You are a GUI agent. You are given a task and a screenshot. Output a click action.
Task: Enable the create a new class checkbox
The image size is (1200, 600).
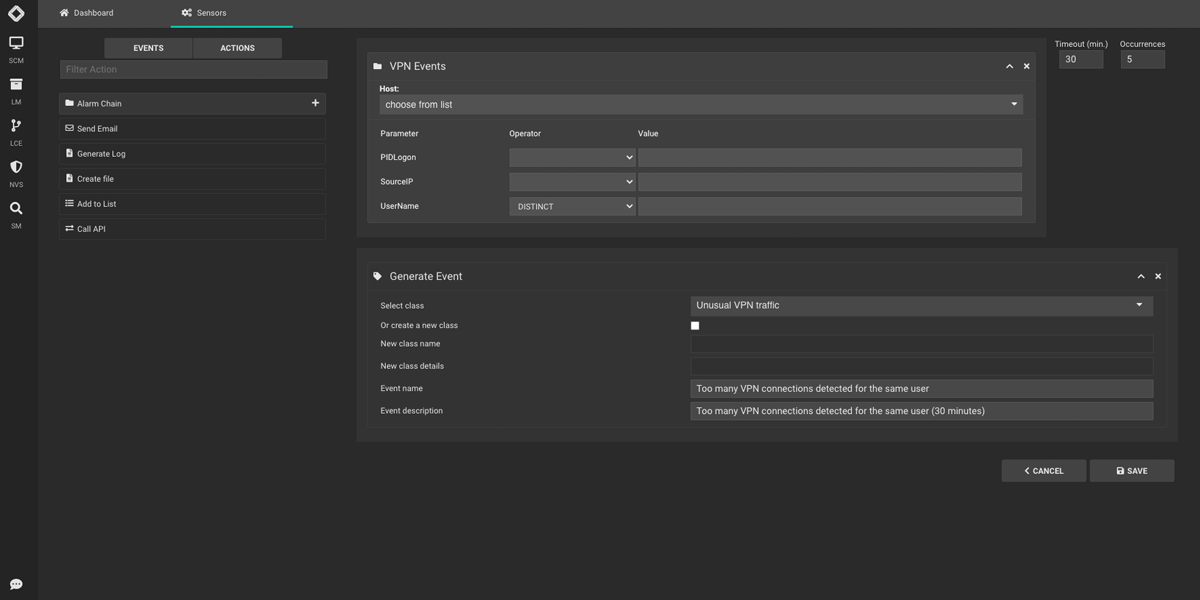click(x=695, y=325)
